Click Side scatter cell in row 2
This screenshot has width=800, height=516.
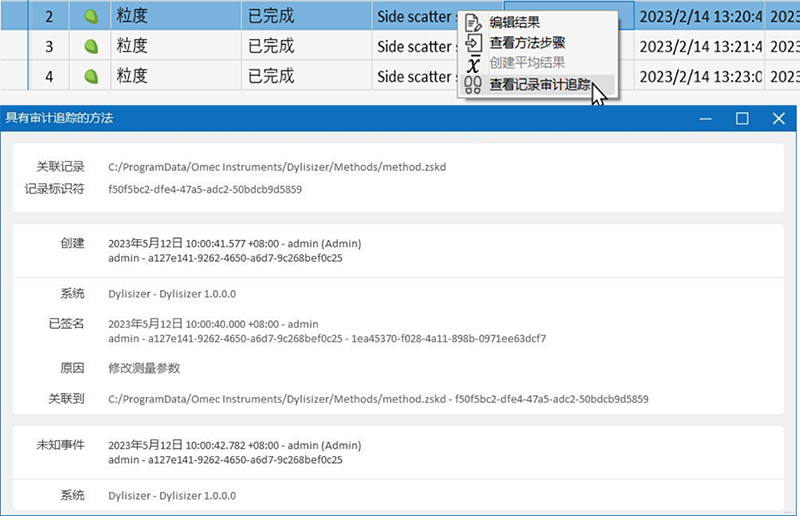416,16
